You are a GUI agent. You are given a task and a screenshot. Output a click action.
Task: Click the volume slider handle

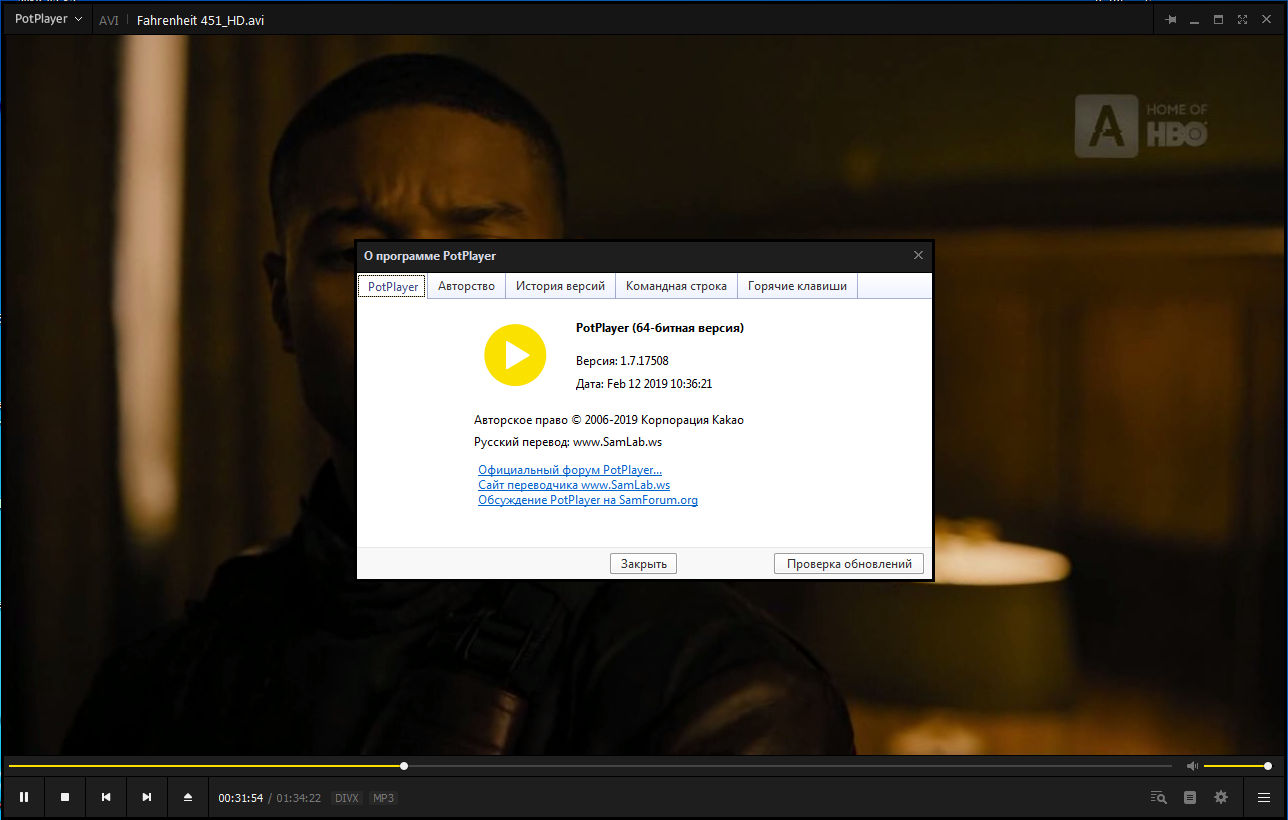pos(1268,766)
